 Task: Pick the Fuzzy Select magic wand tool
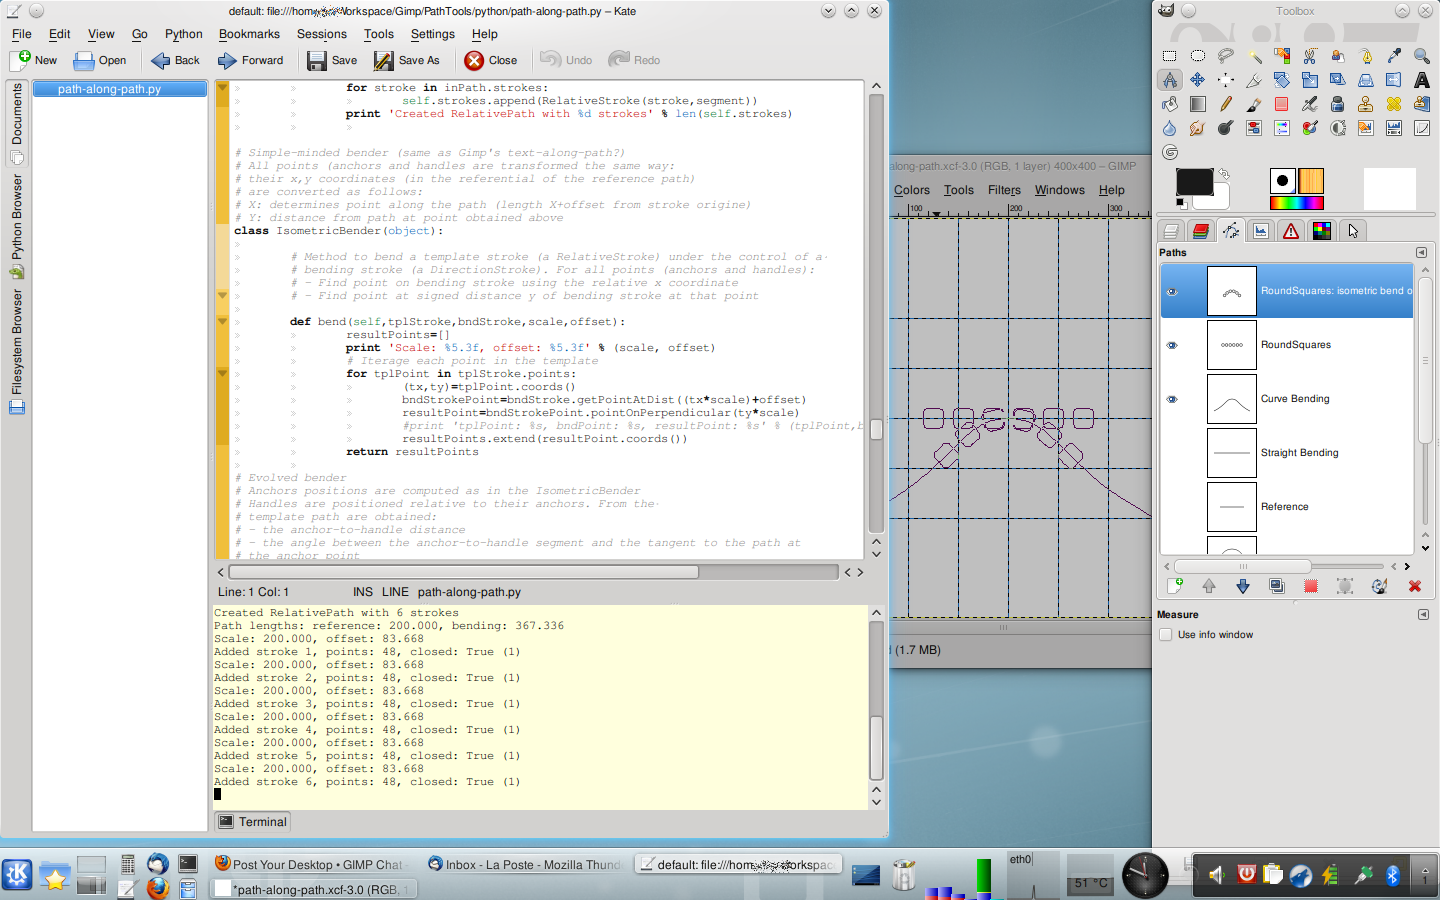point(1254,56)
